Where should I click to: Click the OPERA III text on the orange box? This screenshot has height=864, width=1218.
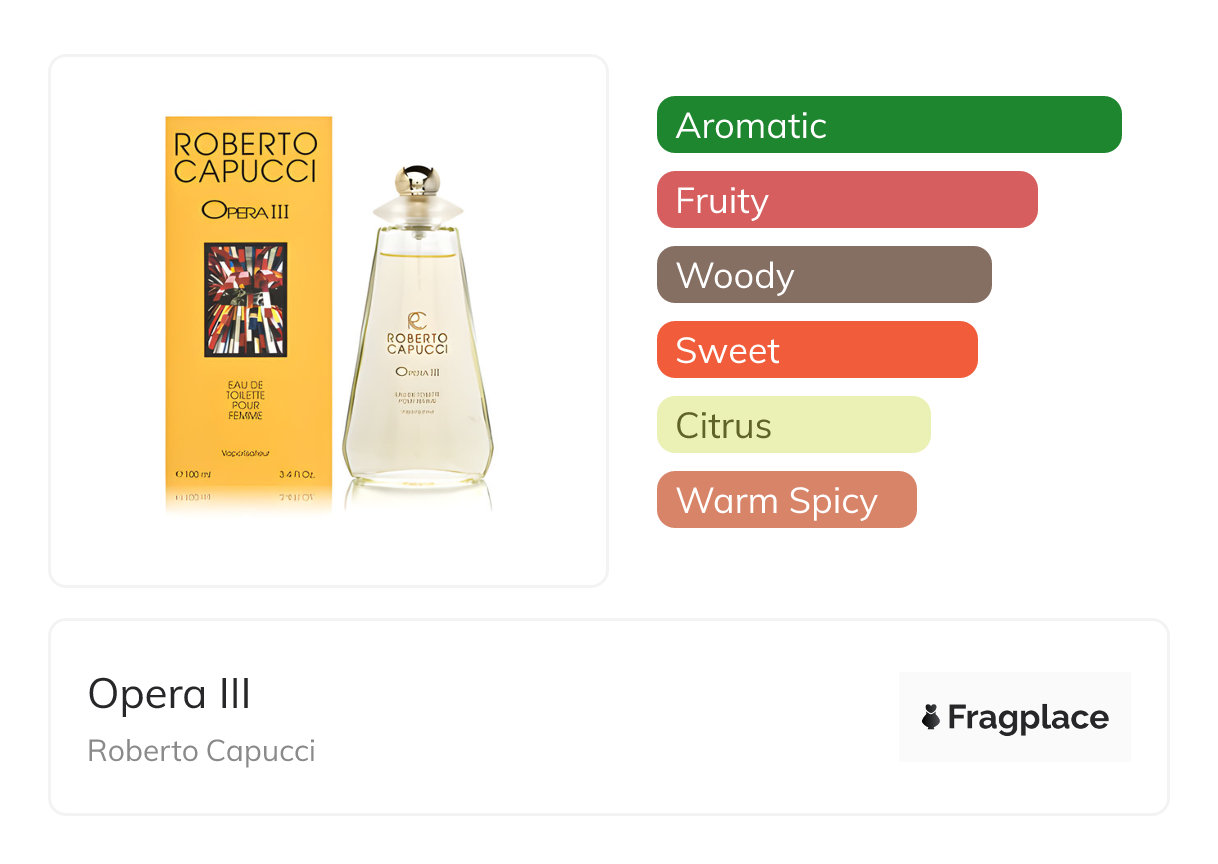[x=246, y=210]
